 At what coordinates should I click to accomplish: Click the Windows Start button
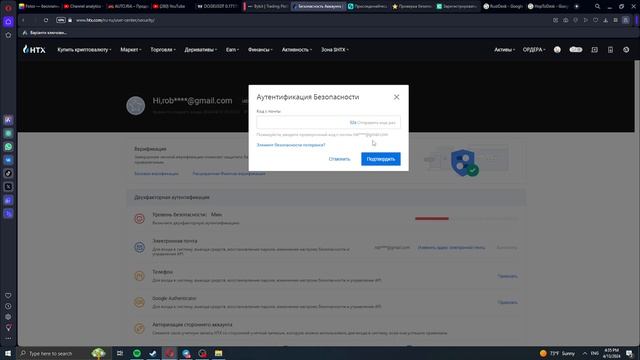[x=8, y=353]
